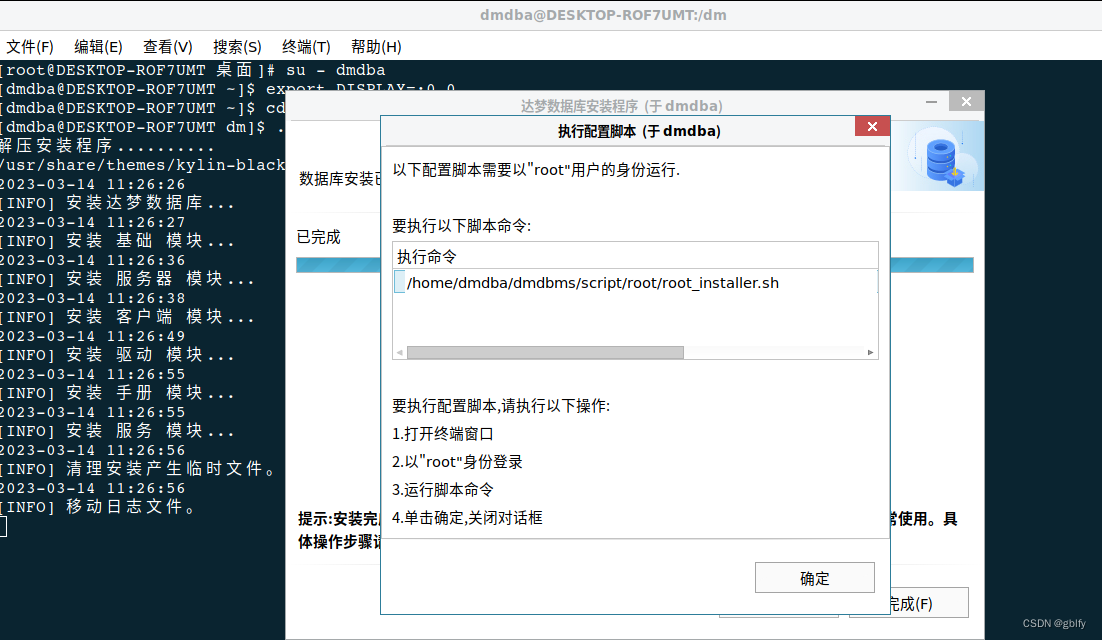The width and height of the screenshot is (1102, 640).
Task: Click the 执行命令 column header
Action: click(x=635, y=256)
